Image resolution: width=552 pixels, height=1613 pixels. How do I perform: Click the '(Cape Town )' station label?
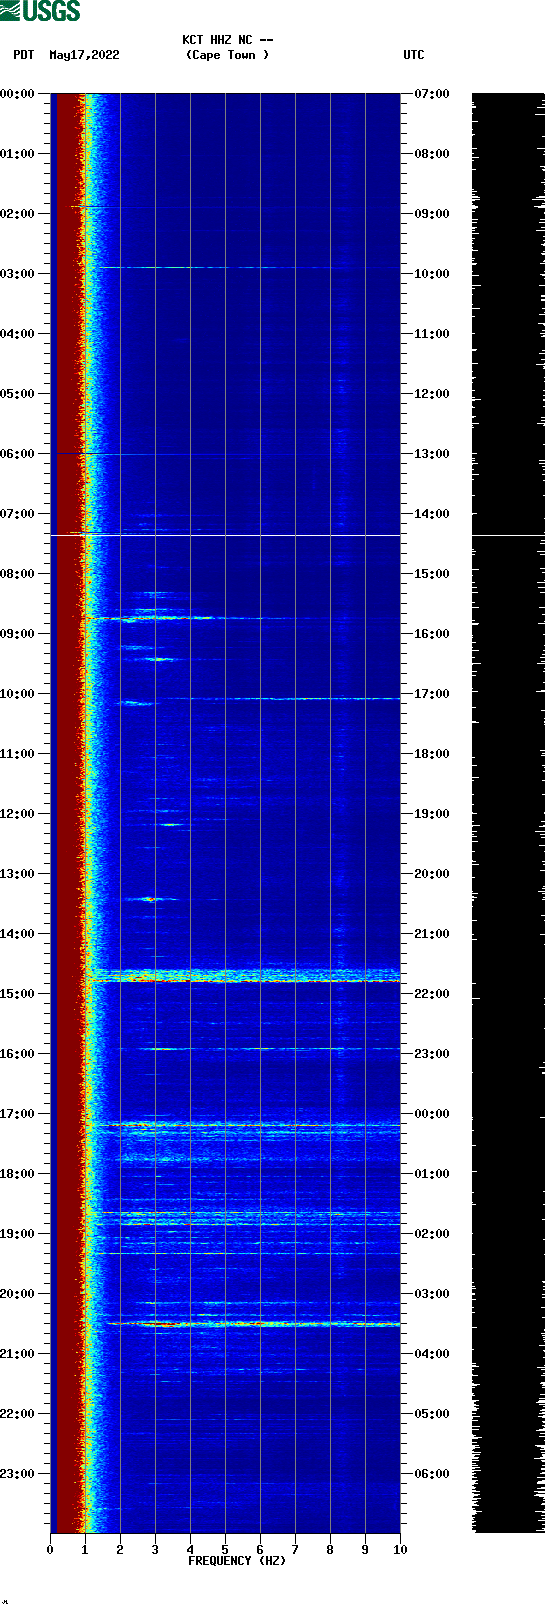pos(227,55)
